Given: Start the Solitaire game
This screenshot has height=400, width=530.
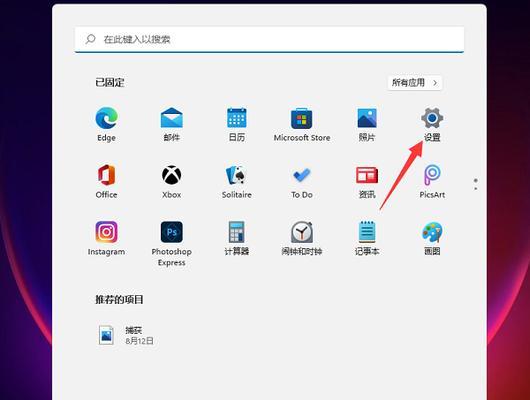Looking at the screenshot, I should pyautogui.click(x=237, y=181).
